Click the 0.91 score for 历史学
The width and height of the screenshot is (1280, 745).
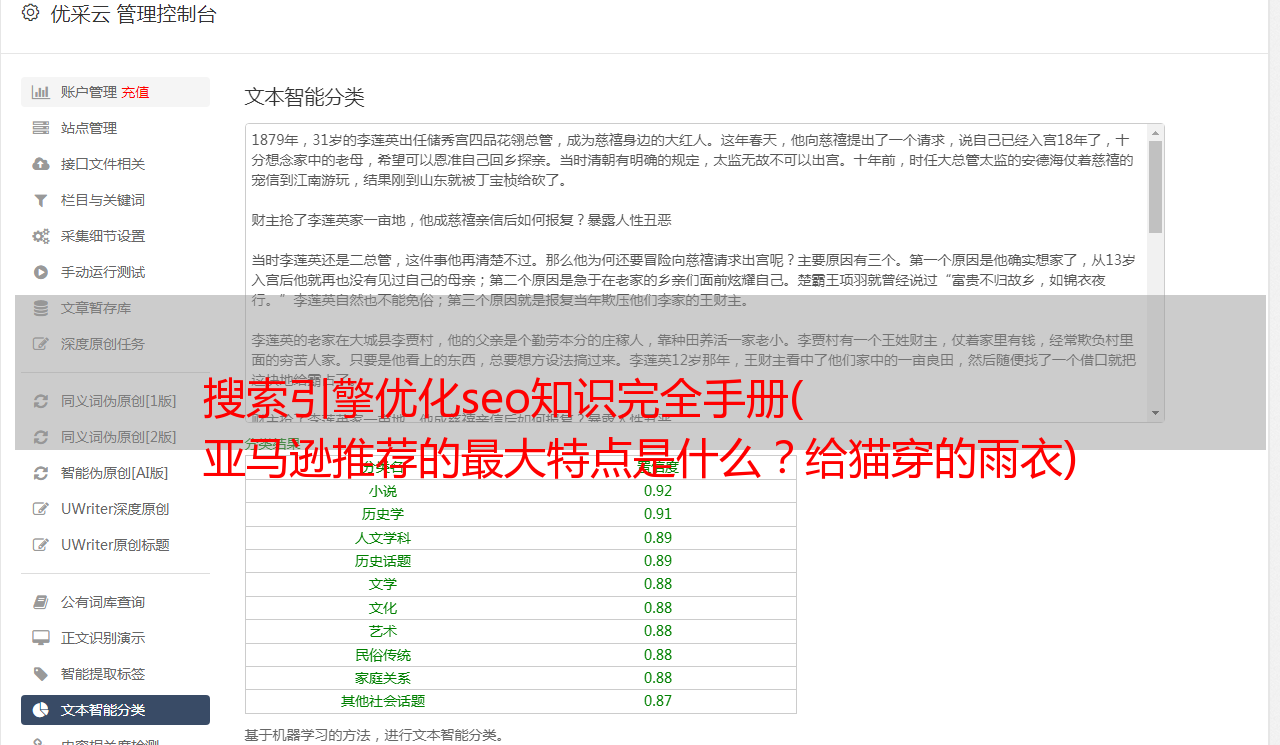tap(658, 514)
